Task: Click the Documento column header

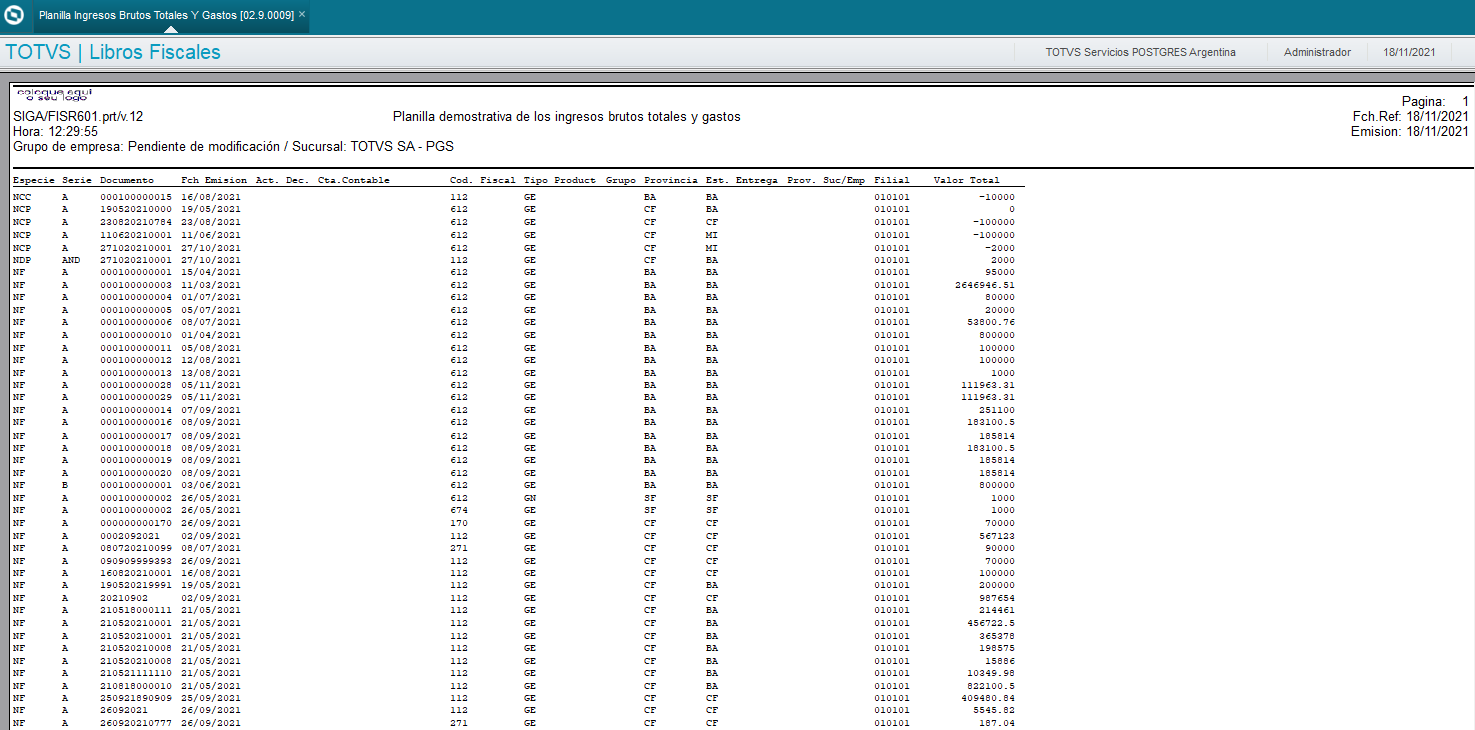Action: (127, 181)
